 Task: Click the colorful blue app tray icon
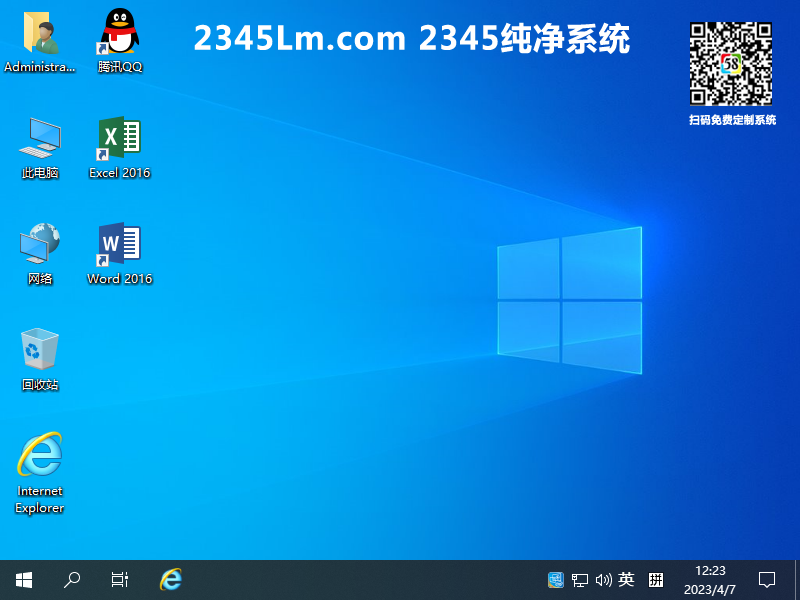[x=556, y=580]
